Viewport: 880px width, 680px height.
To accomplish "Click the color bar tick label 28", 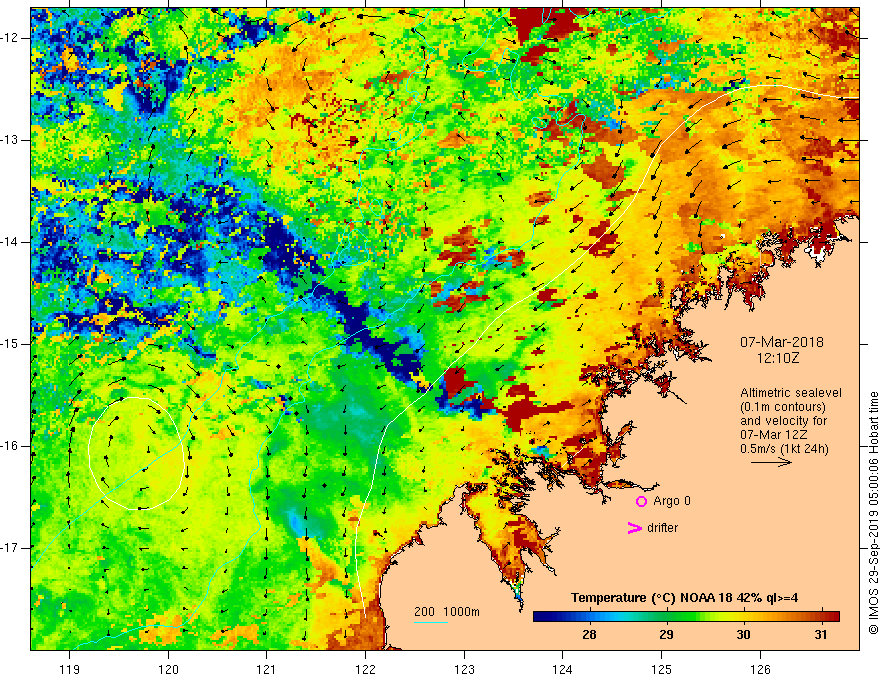I will (x=589, y=635).
